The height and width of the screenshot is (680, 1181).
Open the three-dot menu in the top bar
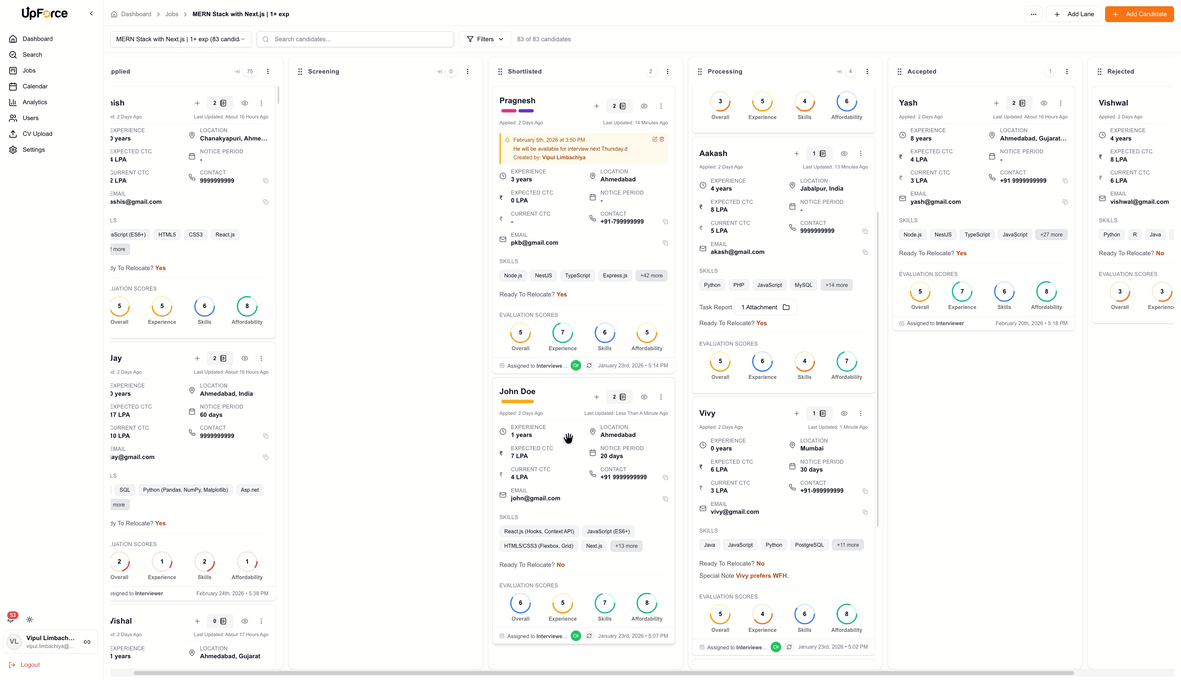pos(1035,14)
